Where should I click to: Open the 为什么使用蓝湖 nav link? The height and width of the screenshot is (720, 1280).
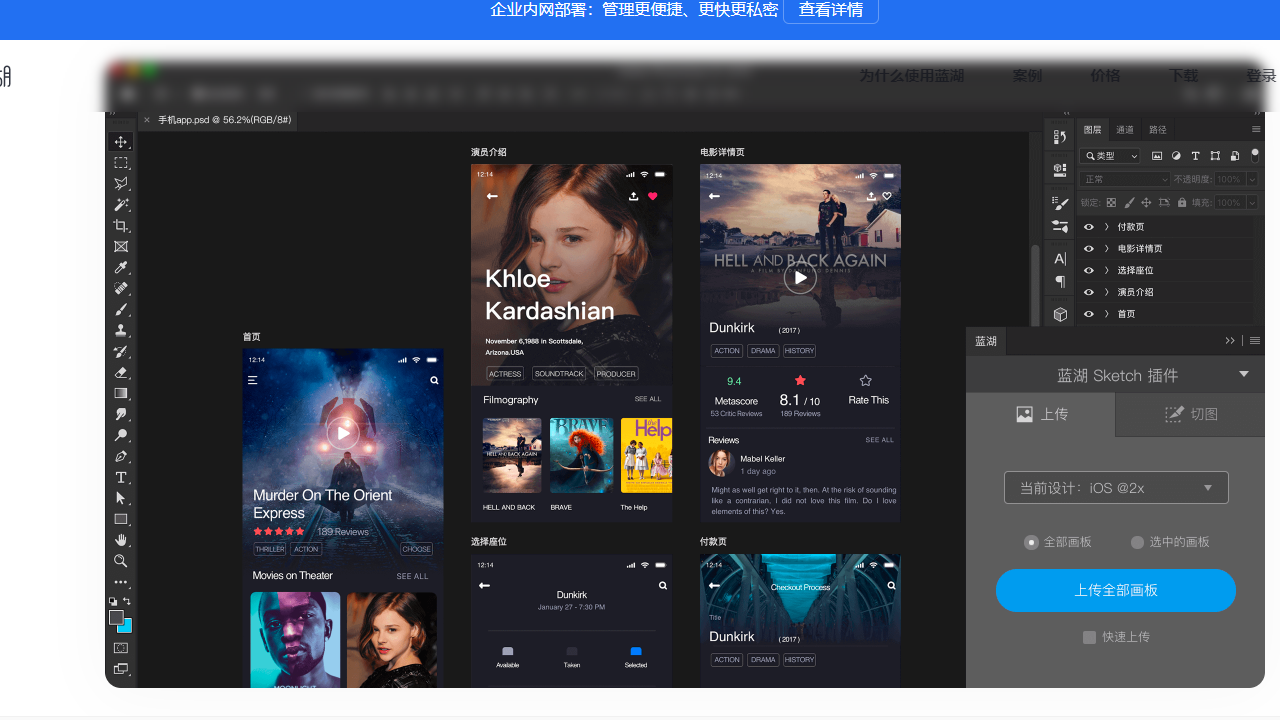911,76
